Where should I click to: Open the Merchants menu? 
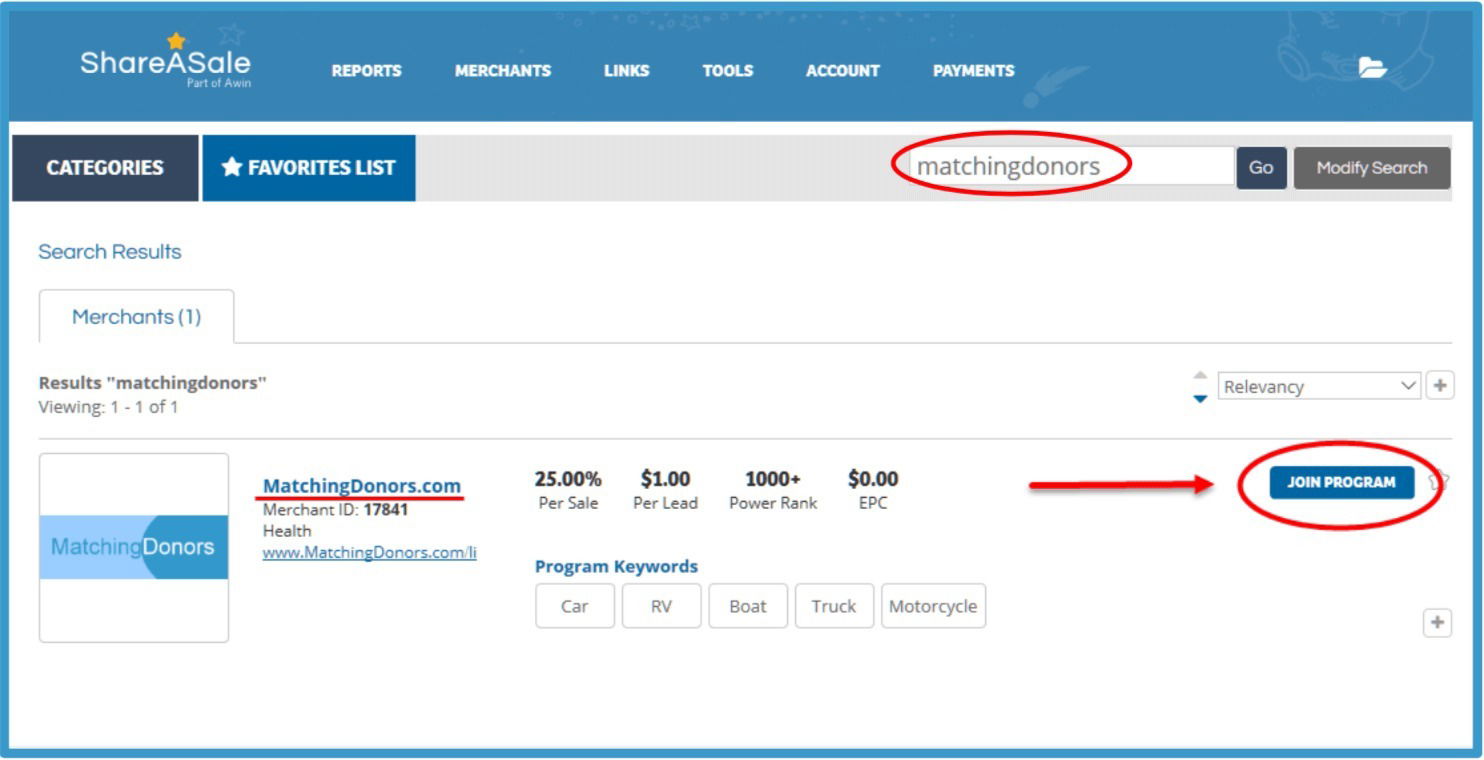(x=503, y=71)
